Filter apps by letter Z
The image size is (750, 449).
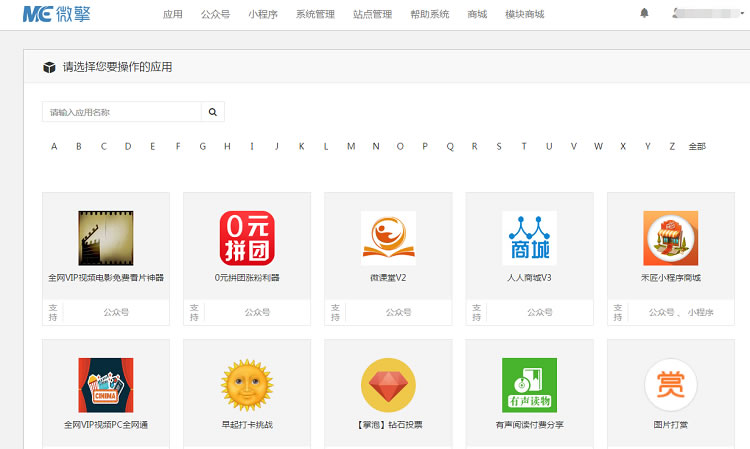tap(672, 146)
